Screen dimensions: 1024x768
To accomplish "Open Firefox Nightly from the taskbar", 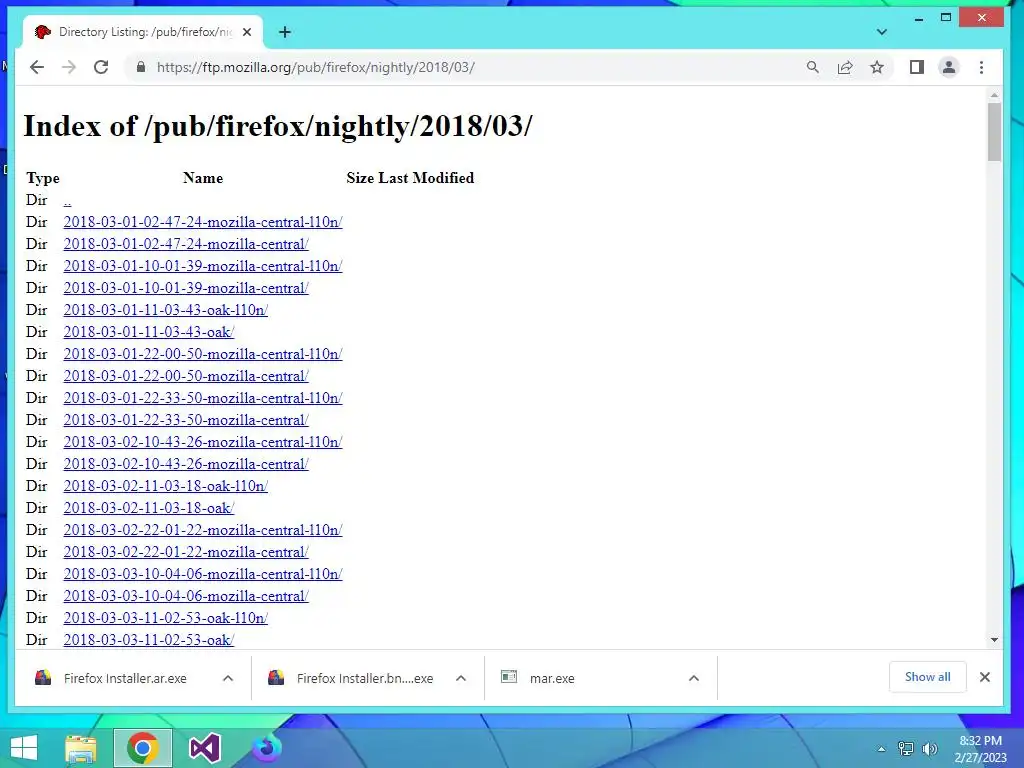I will [267, 748].
